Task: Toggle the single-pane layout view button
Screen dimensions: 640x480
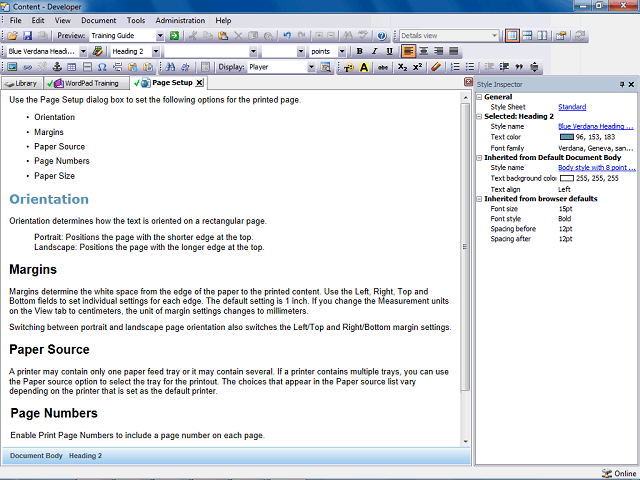Action: point(512,36)
